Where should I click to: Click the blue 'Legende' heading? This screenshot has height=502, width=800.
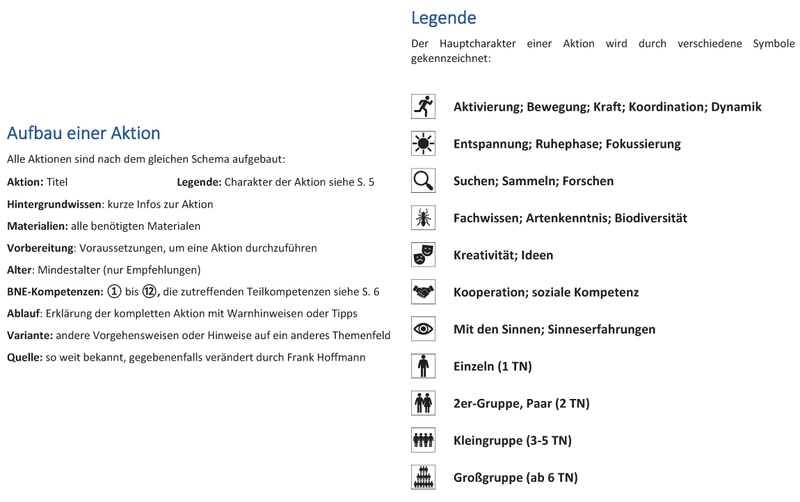click(x=443, y=18)
